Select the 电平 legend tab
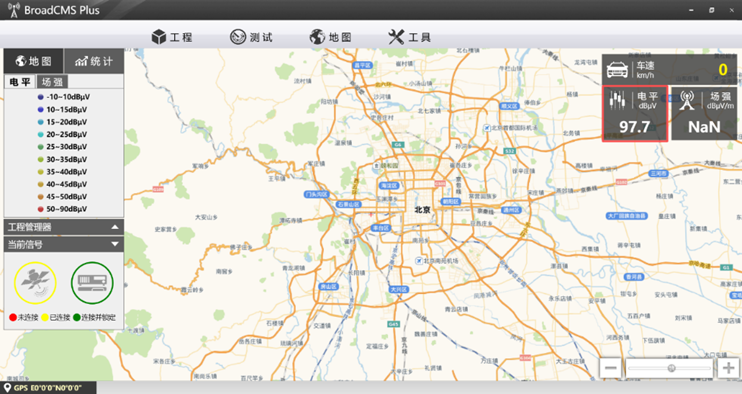Screen dimensions: 742x394 [20, 82]
